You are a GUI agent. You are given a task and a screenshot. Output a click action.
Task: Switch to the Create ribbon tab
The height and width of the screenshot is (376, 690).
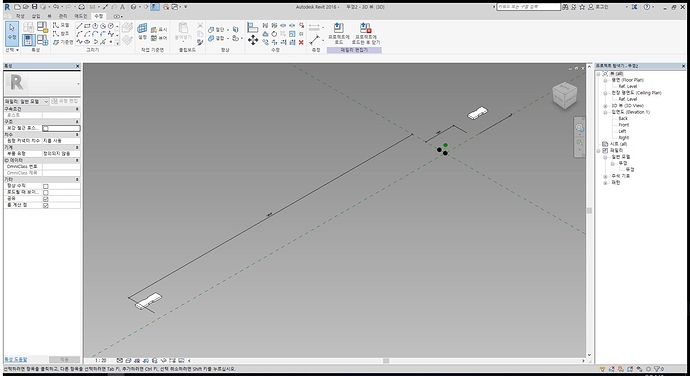click(x=20, y=16)
